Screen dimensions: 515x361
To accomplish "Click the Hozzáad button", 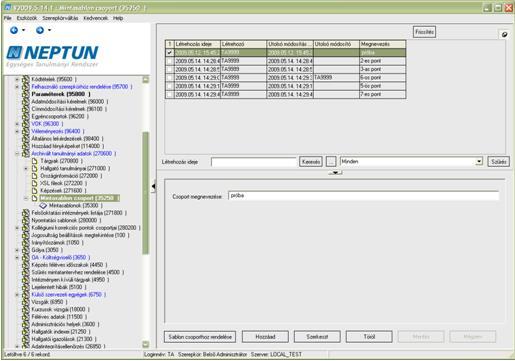I will pos(265,337).
